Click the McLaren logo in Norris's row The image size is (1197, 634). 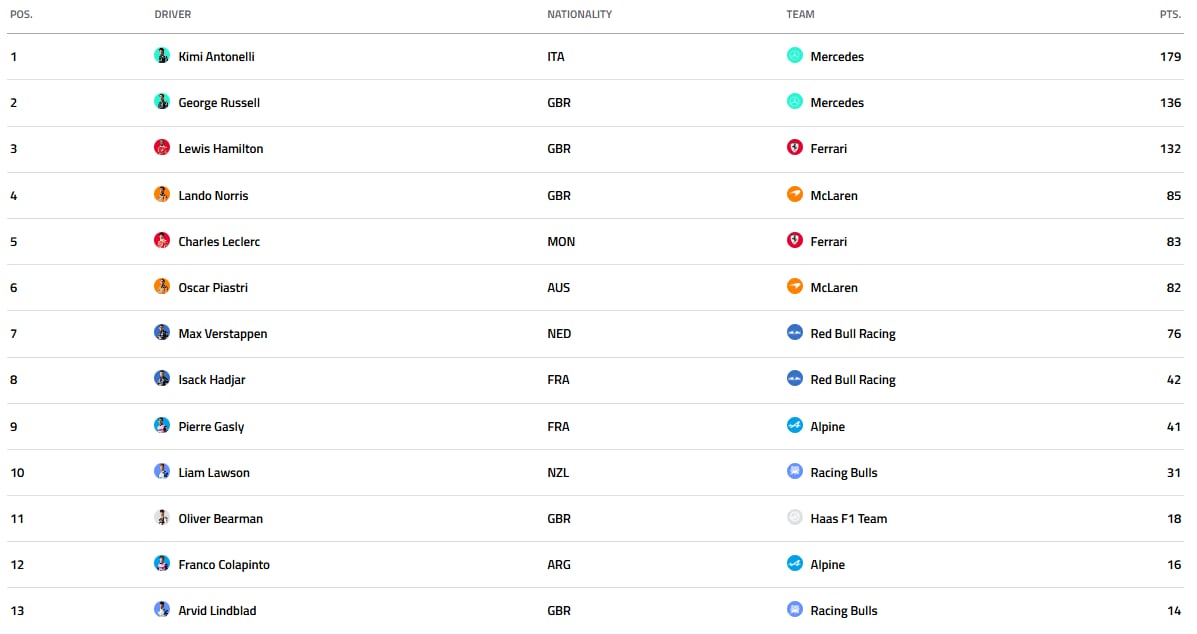click(x=795, y=195)
